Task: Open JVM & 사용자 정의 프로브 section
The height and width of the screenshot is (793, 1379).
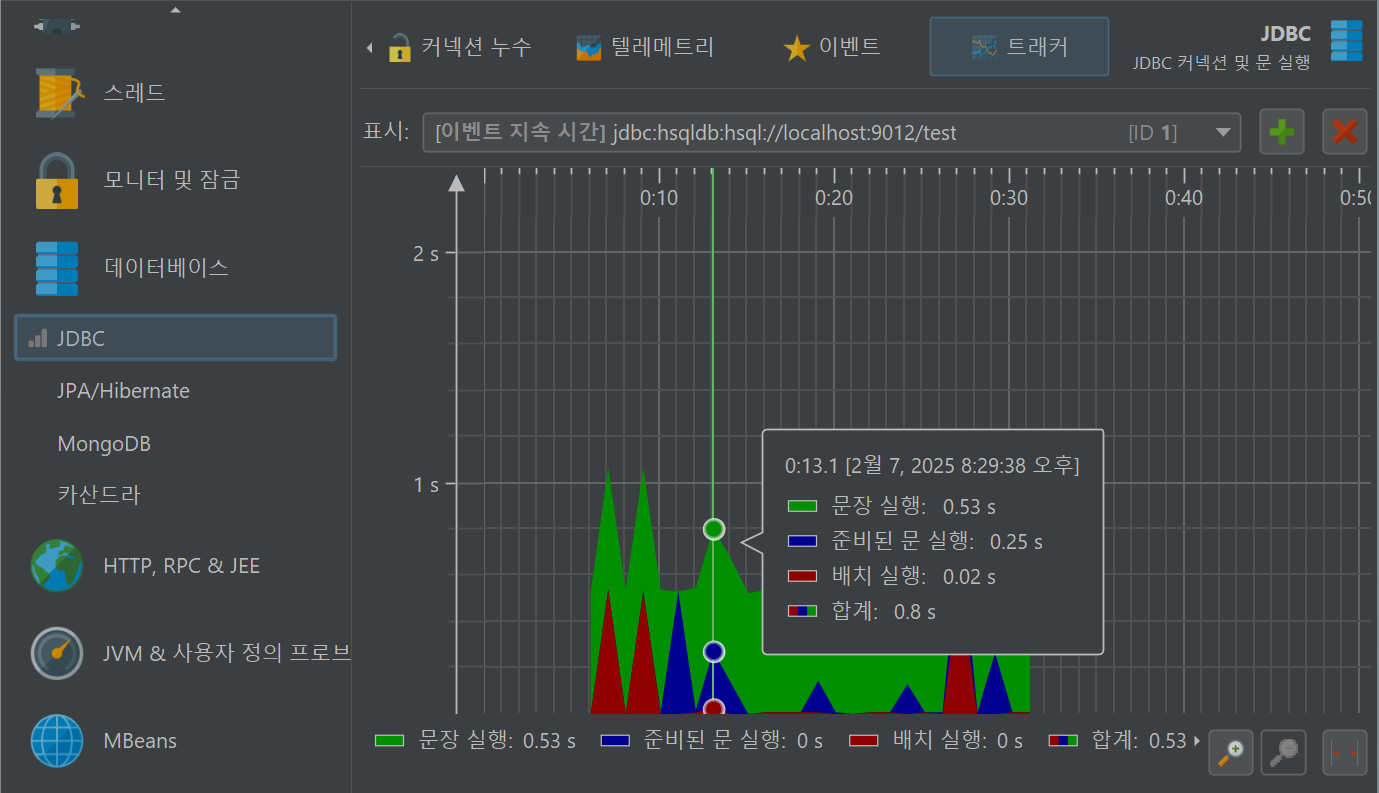Action: [x=190, y=654]
